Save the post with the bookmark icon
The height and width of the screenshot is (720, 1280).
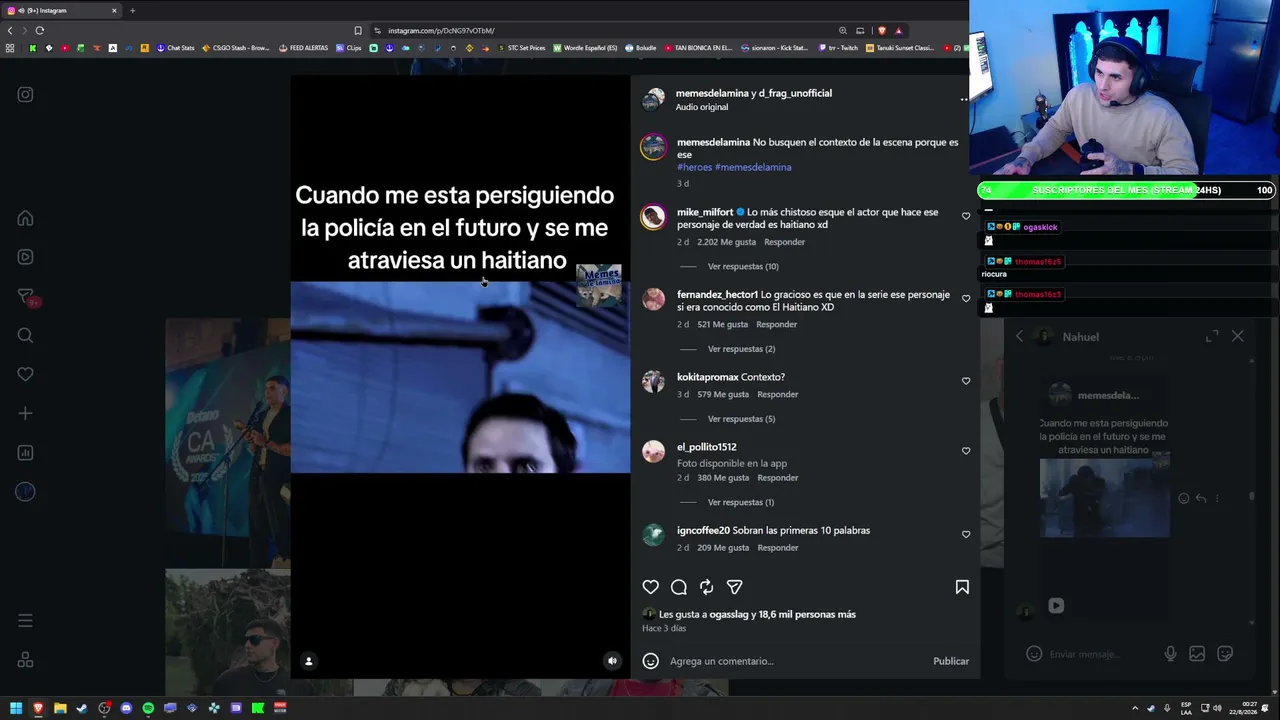coord(962,587)
